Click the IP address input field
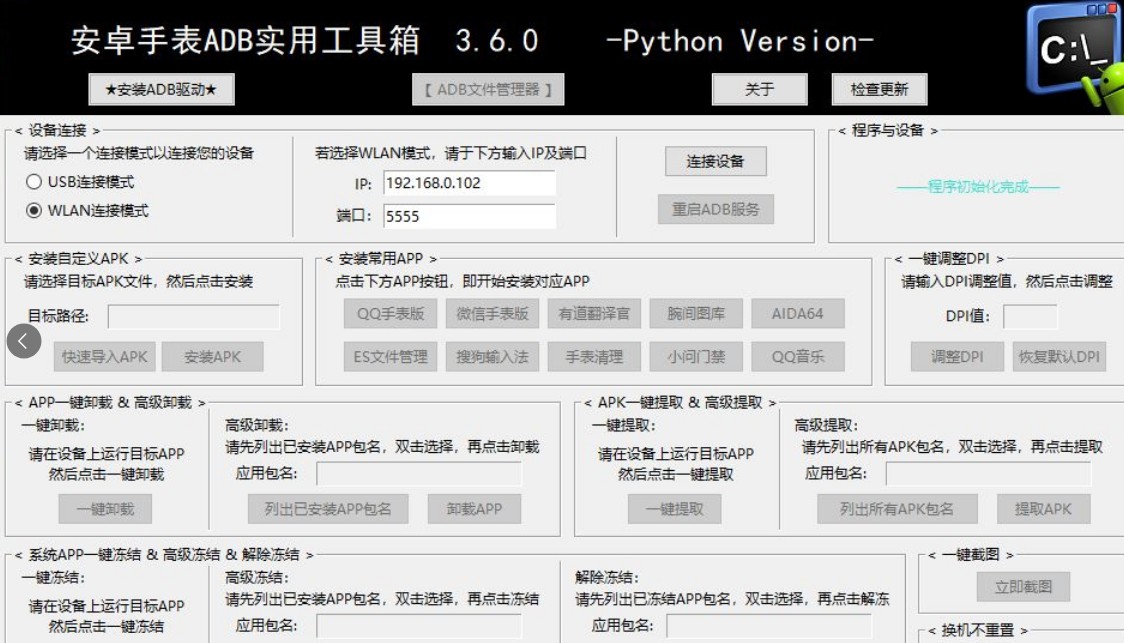The height and width of the screenshot is (643, 1124). click(469, 183)
